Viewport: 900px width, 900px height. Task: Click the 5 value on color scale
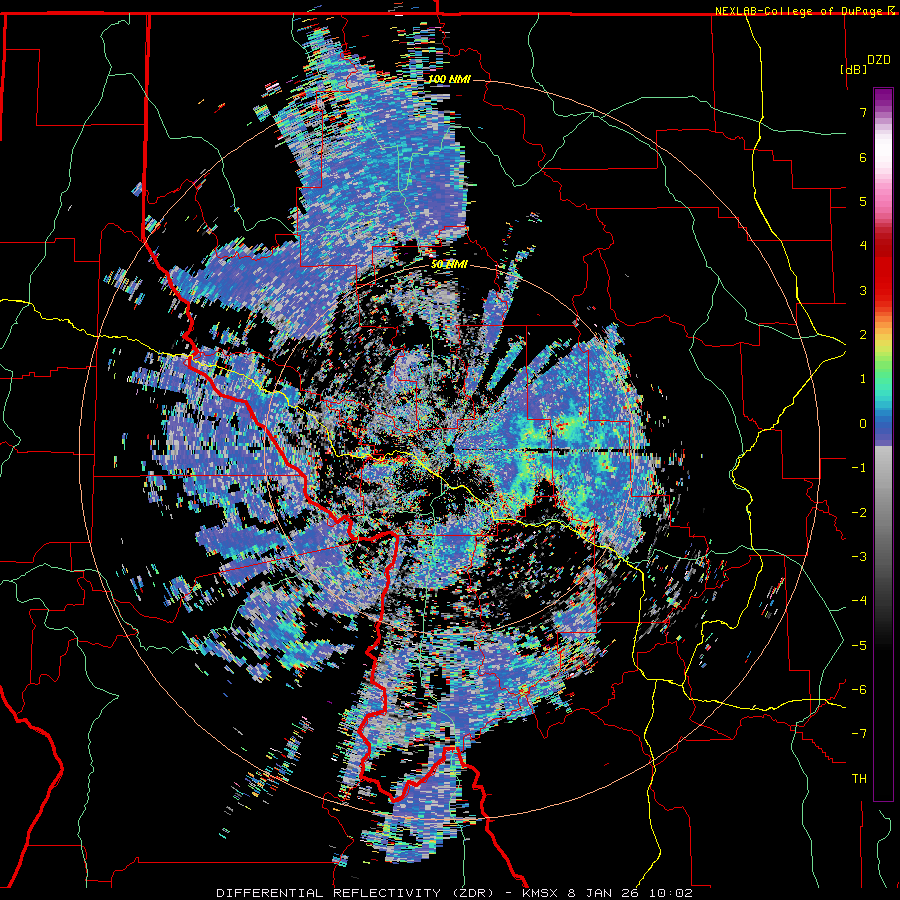[x=863, y=201]
